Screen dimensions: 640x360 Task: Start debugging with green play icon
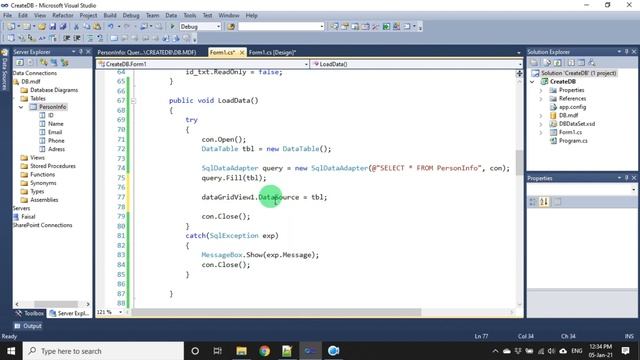point(172,27)
